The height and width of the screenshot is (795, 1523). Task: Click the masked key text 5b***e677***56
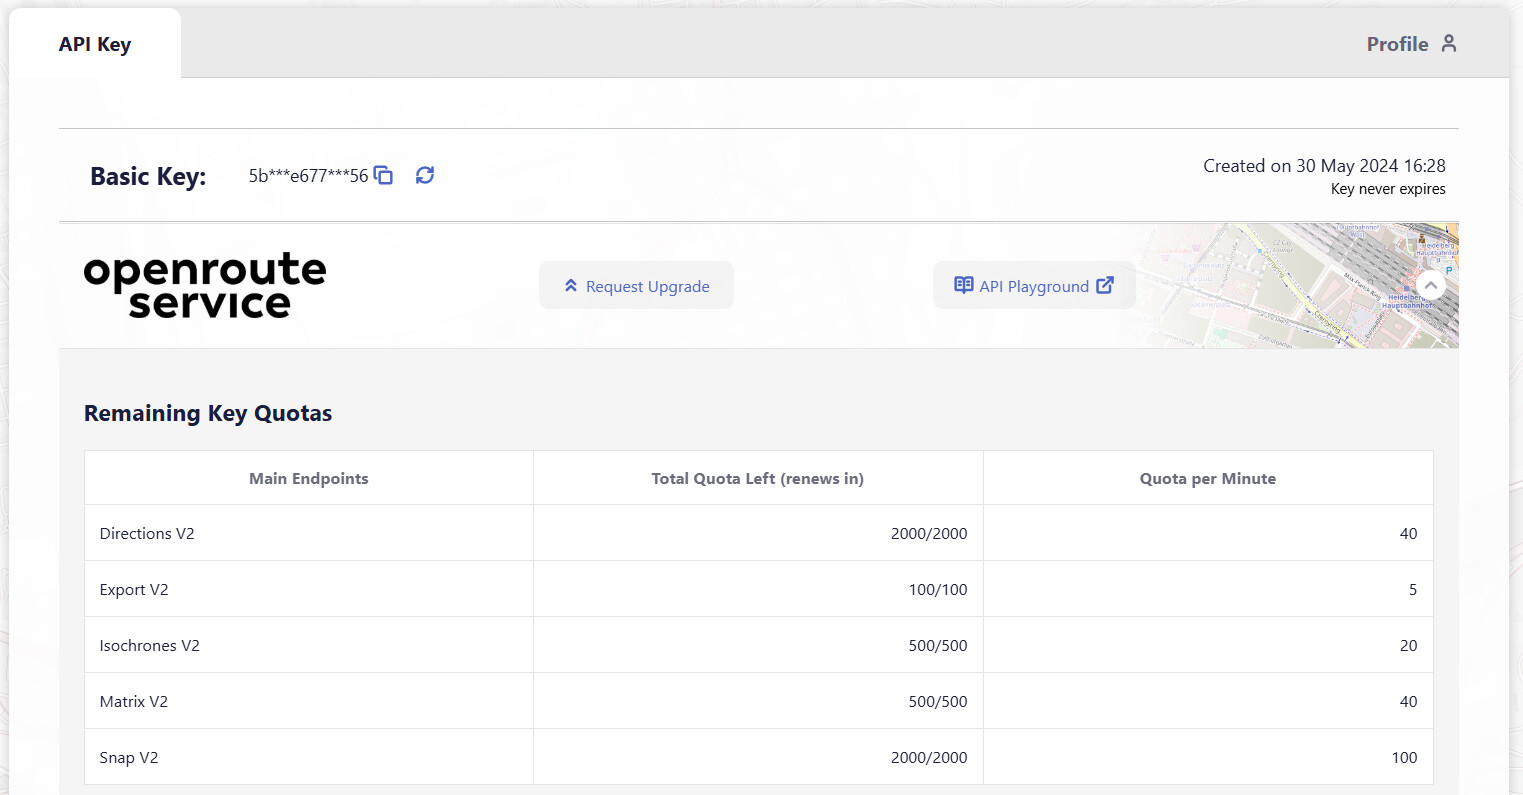tap(308, 176)
